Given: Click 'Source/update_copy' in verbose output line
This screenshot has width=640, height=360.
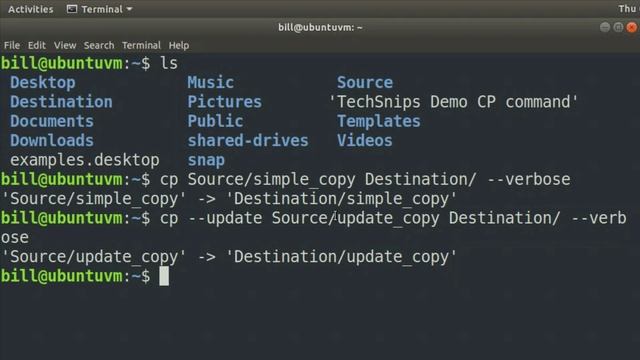Looking at the screenshot, I should (94, 257).
